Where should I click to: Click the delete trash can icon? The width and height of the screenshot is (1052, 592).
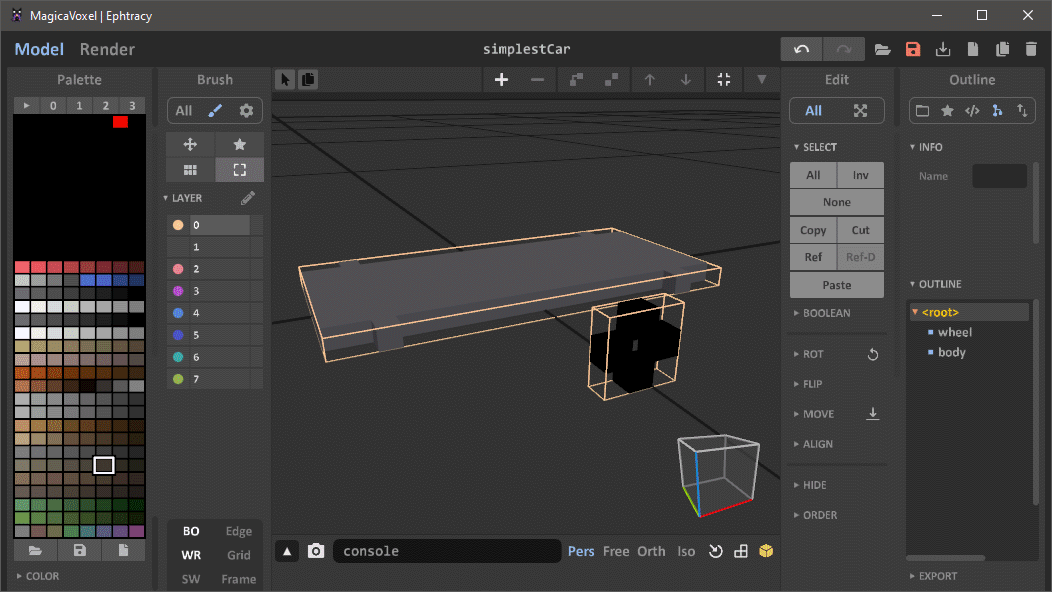(x=1031, y=49)
